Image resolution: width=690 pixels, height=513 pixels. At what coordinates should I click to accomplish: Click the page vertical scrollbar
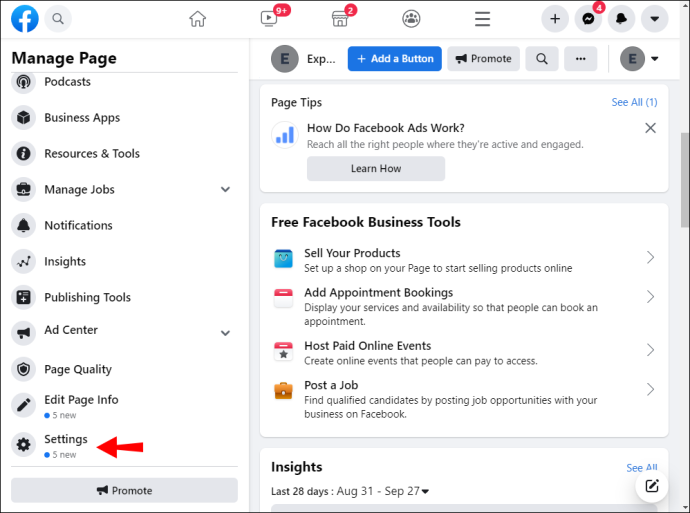pyautogui.click(x=685, y=180)
